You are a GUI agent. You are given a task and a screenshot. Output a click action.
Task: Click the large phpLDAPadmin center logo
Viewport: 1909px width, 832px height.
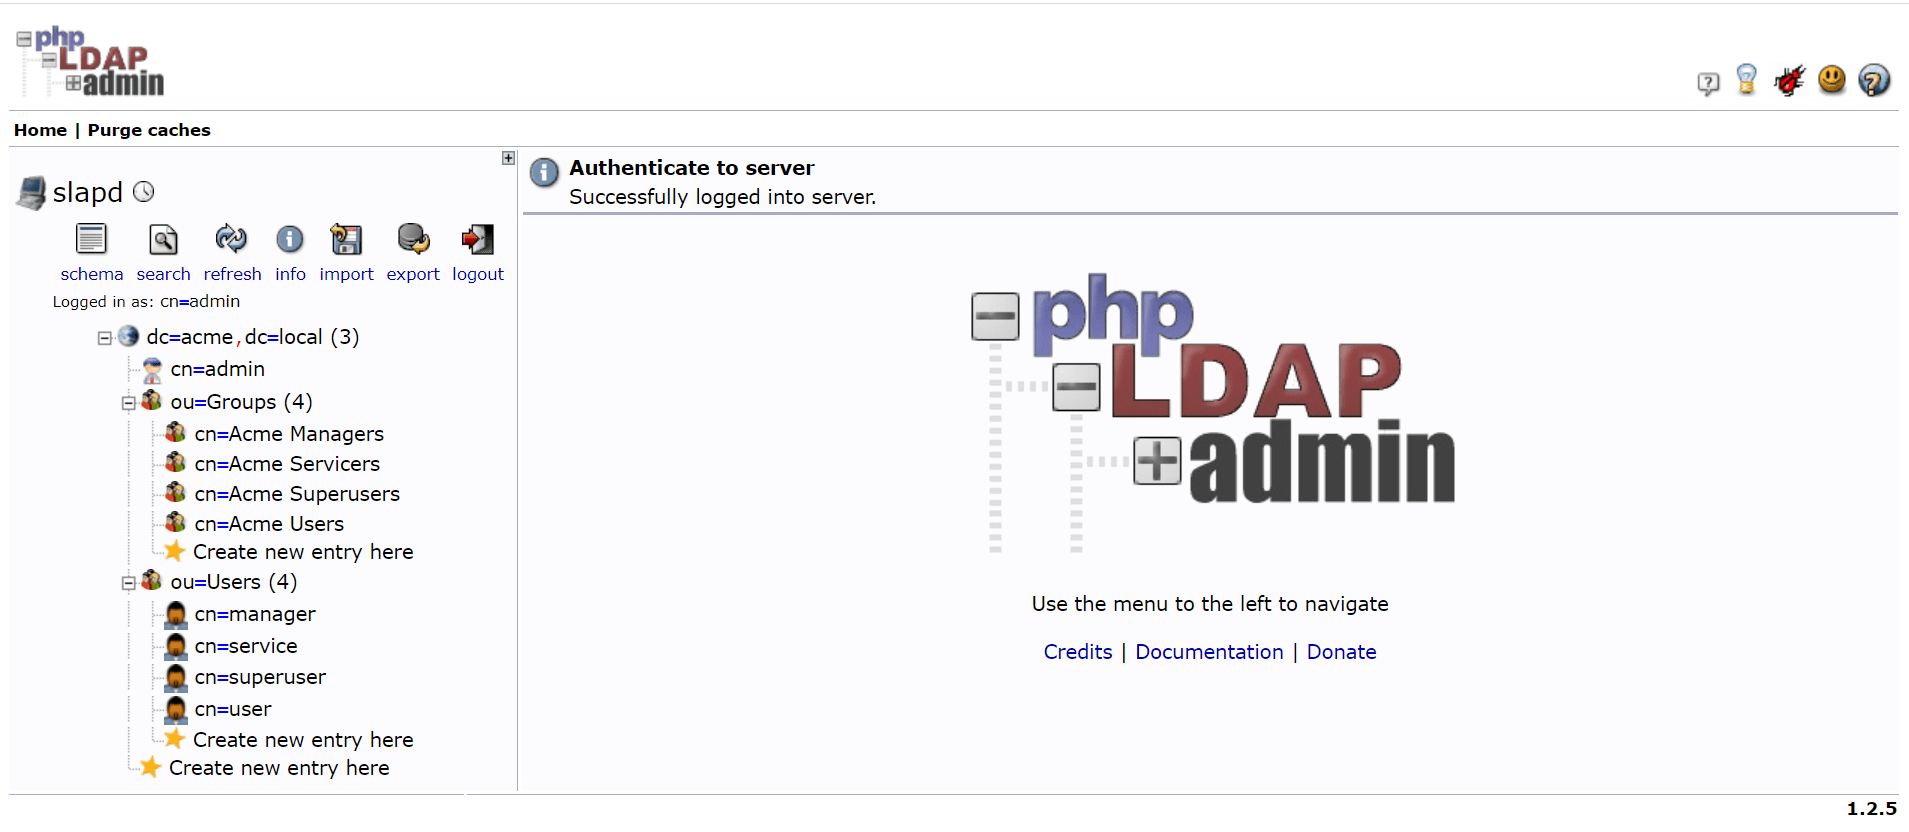(x=1212, y=412)
